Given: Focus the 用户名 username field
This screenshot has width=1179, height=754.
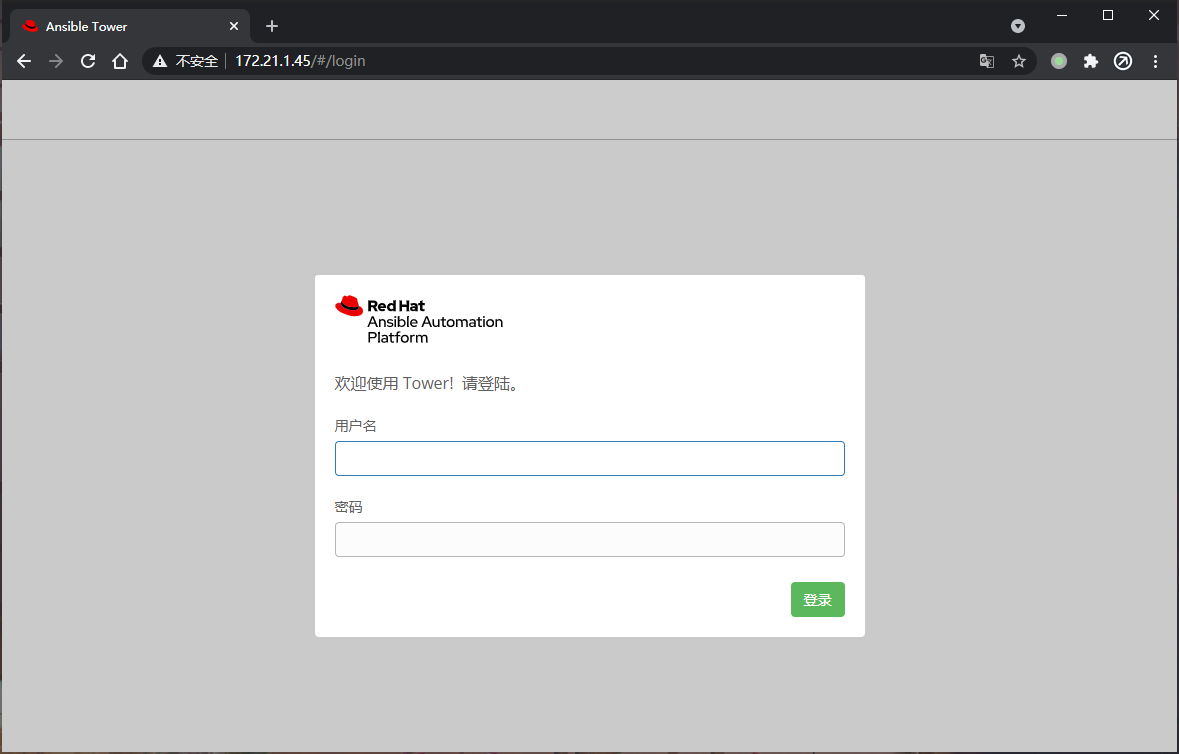Looking at the screenshot, I should tap(589, 458).
